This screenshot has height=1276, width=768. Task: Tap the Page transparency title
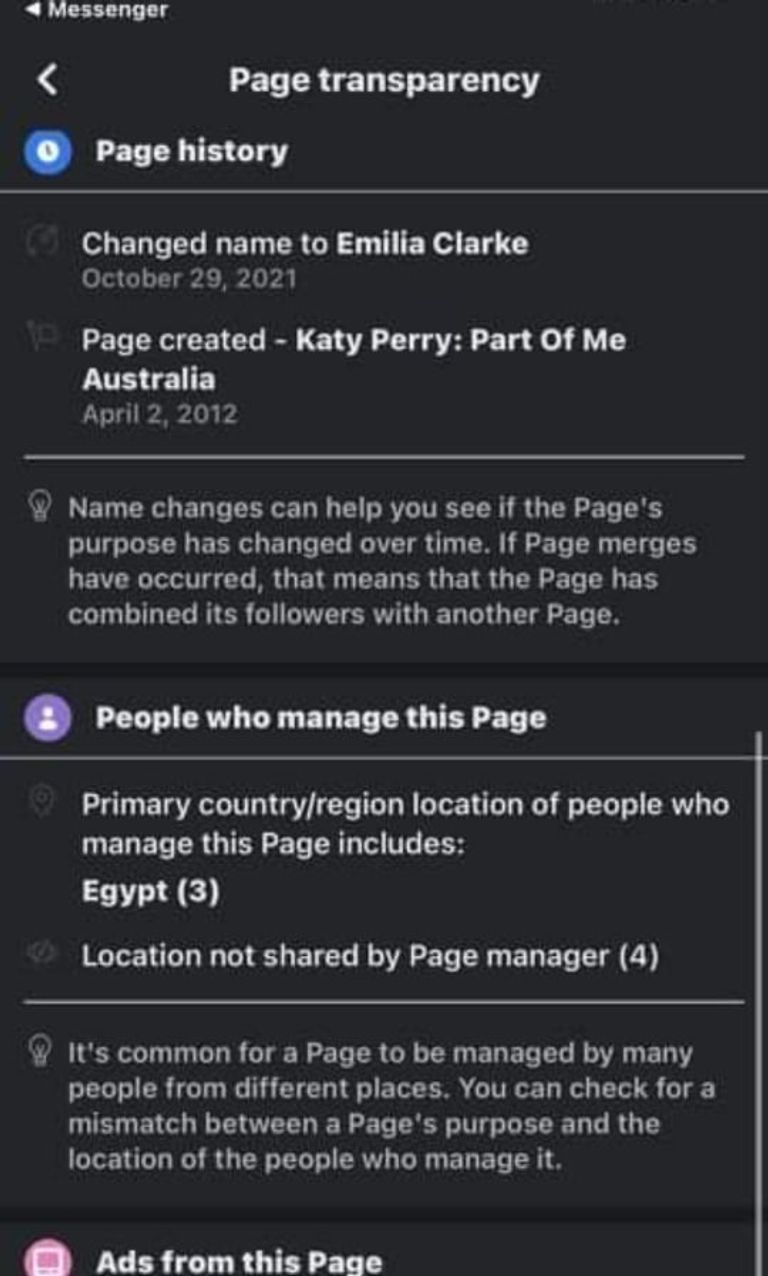coord(384,80)
